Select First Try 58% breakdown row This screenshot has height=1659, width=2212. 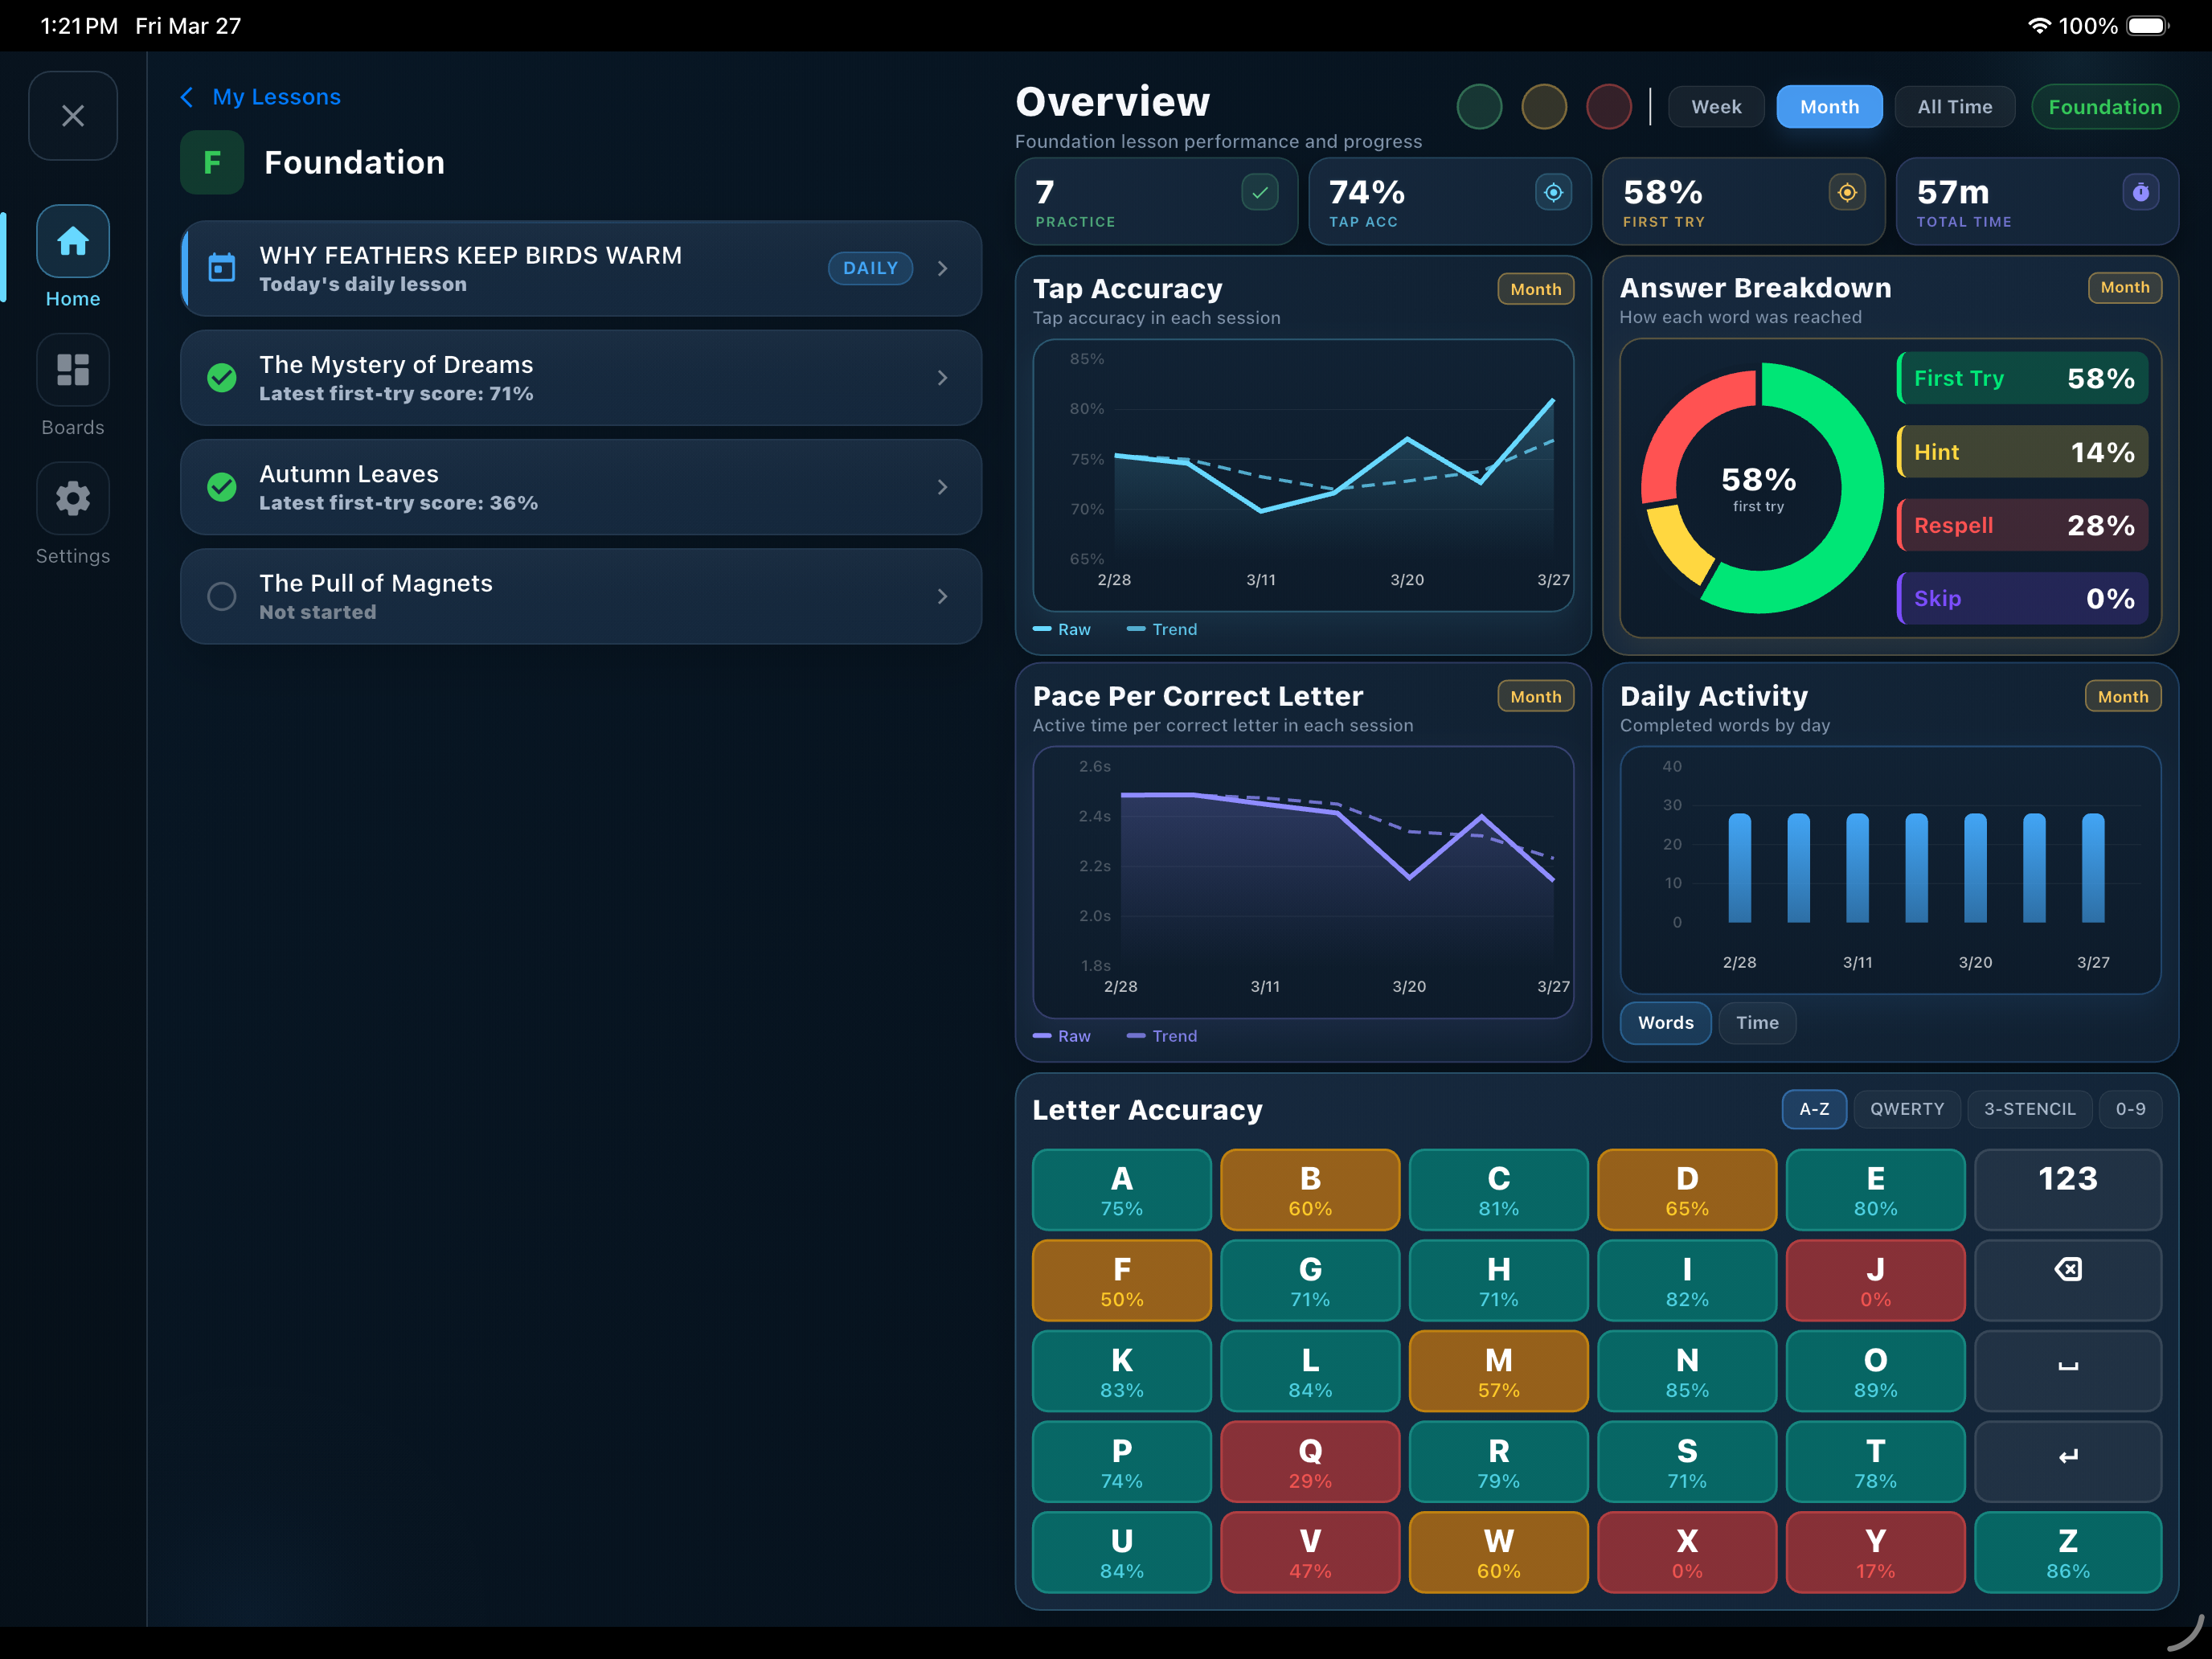2022,378
